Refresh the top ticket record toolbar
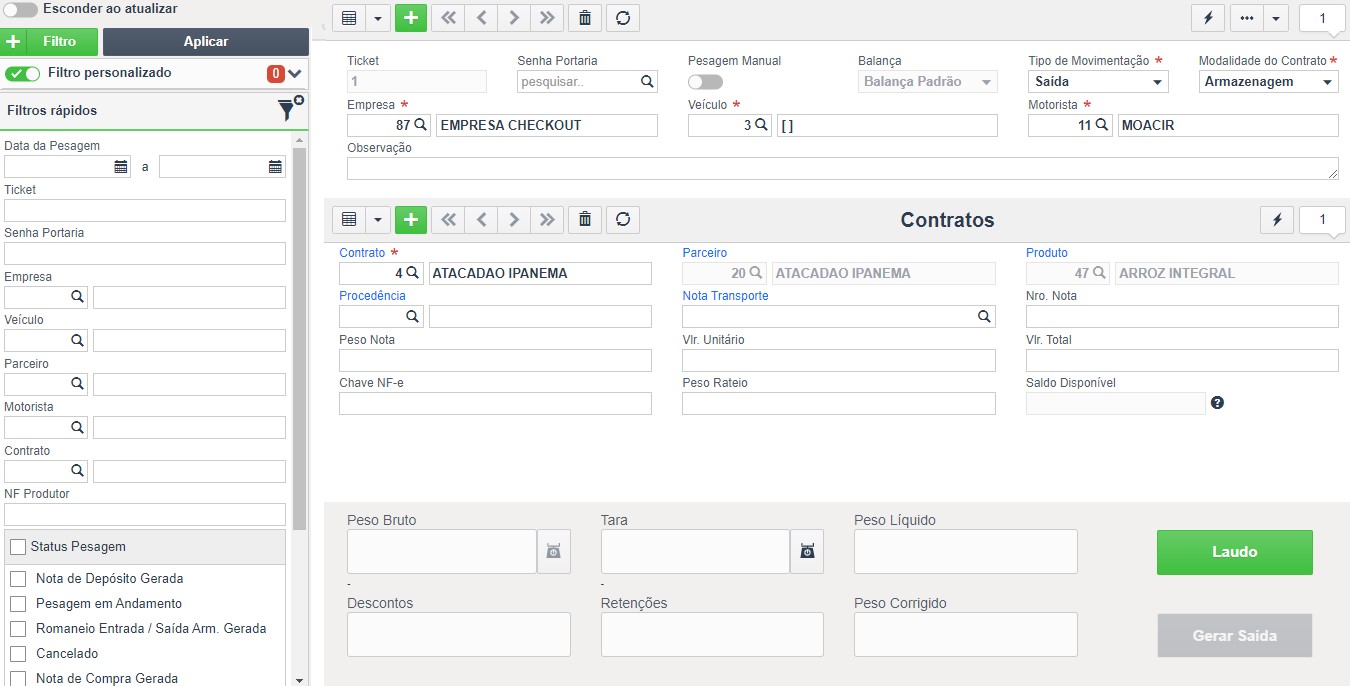This screenshot has width=1350, height=686. (623, 18)
